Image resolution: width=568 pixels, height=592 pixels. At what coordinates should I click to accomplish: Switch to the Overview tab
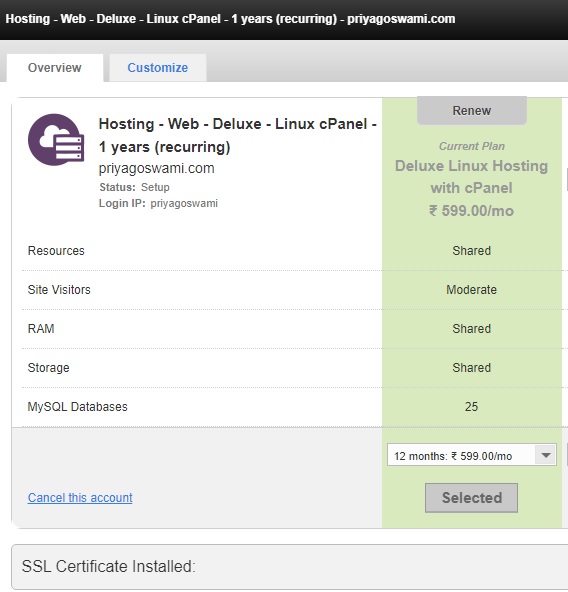(x=55, y=68)
